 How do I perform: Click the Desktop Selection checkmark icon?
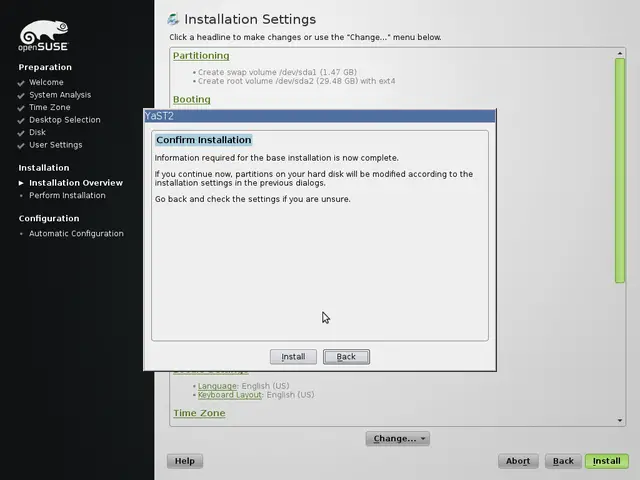click(x=21, y=121)
